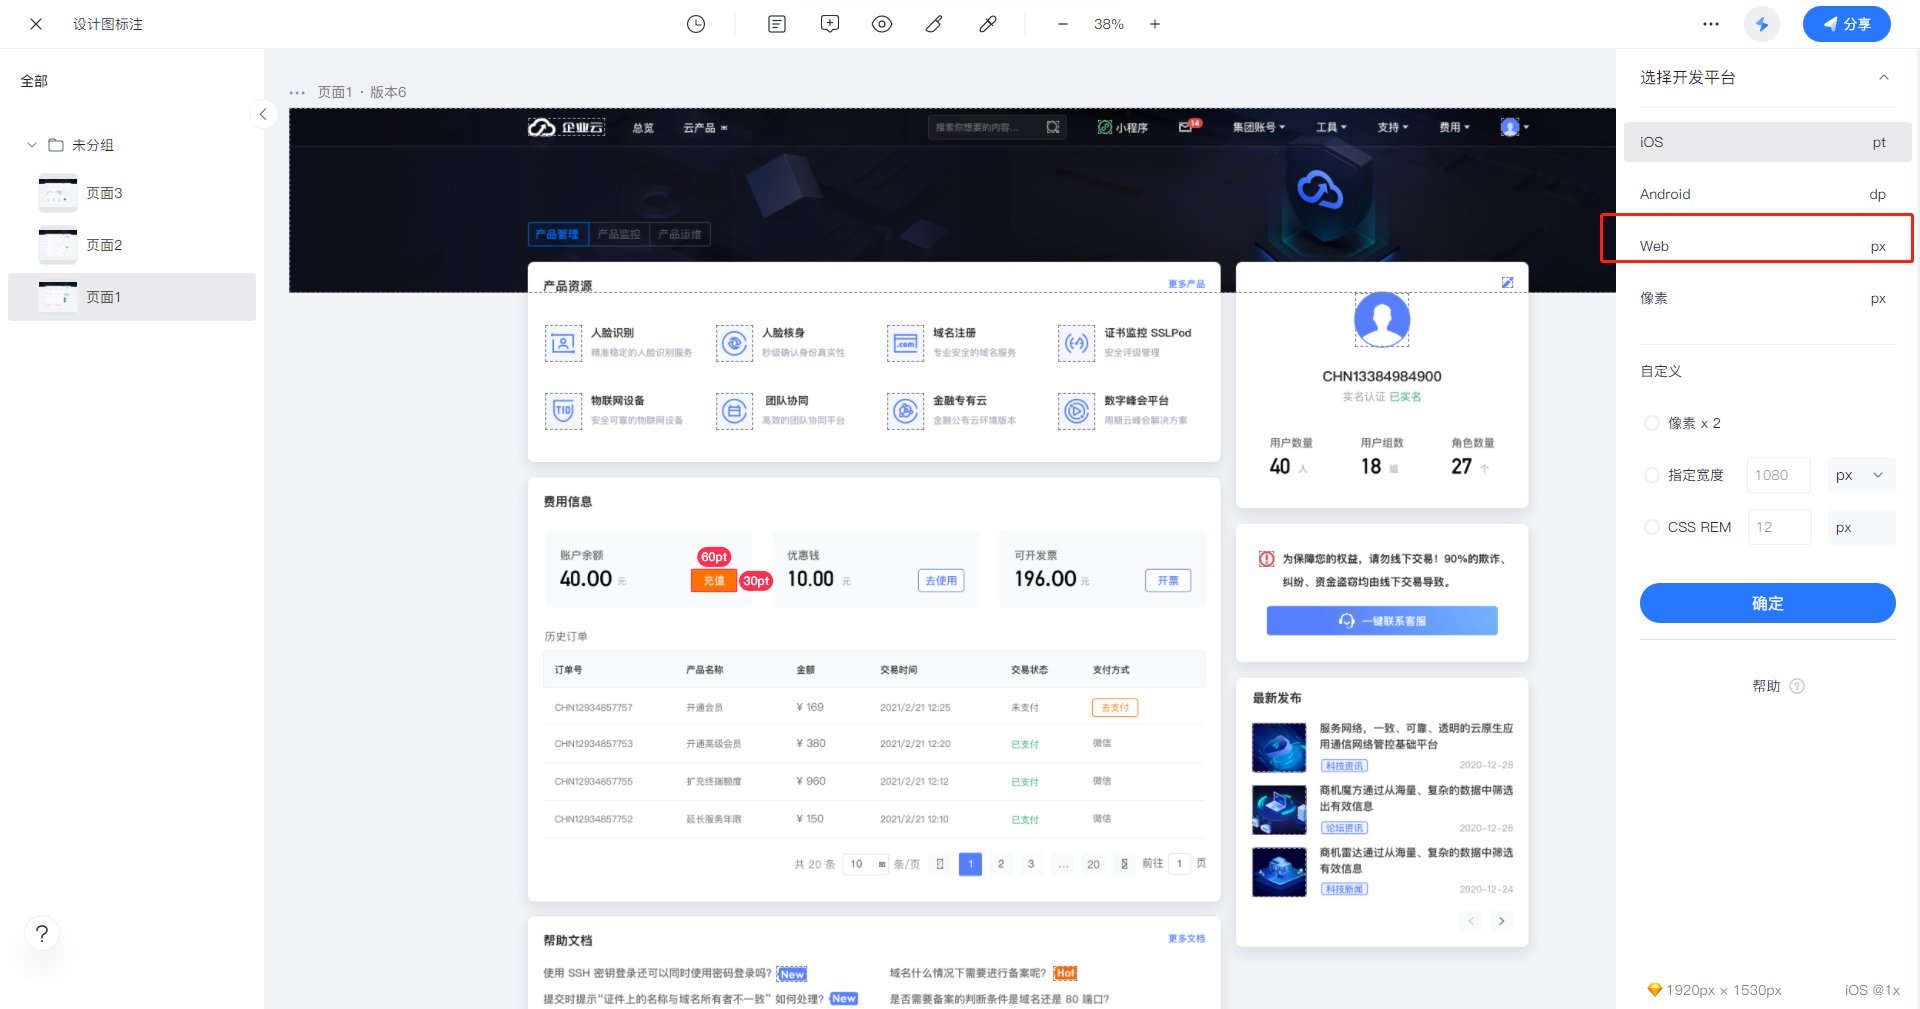Screen dimensions: 1920x1009
Task: Click the blue 分享 button
Action: tap(1846, 24)
